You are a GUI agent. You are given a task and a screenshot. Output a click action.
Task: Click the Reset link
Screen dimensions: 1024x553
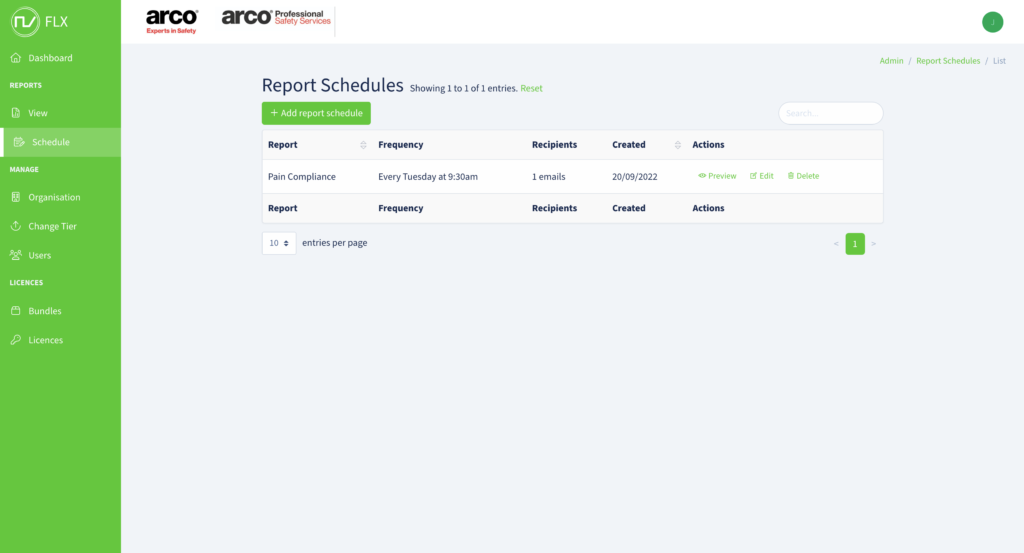(x=531, y=89)
